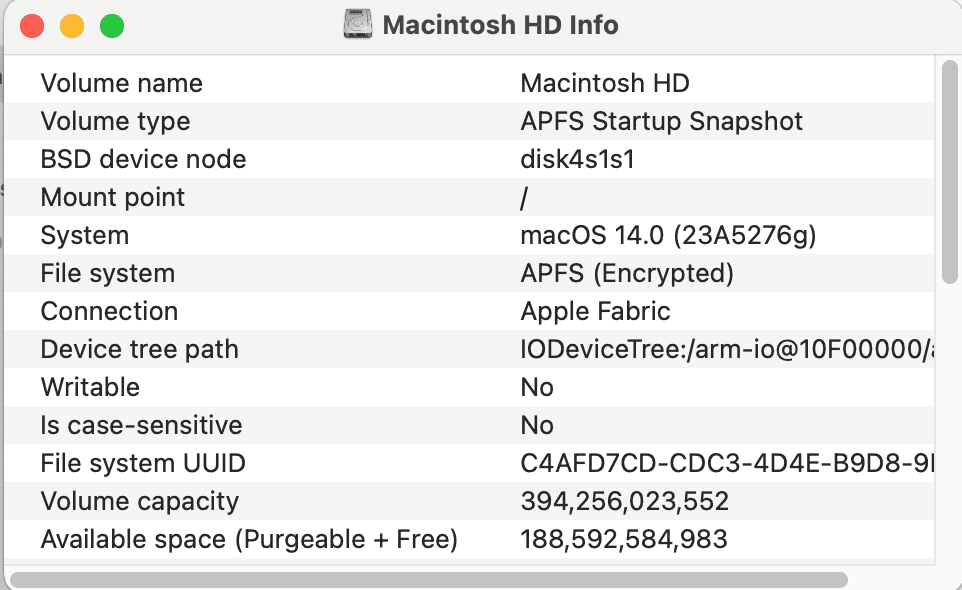This screenshot has width=962, height=590.
Task: Click the Macintosh HD disk icon in title bar
Action: tap(358, 25)
